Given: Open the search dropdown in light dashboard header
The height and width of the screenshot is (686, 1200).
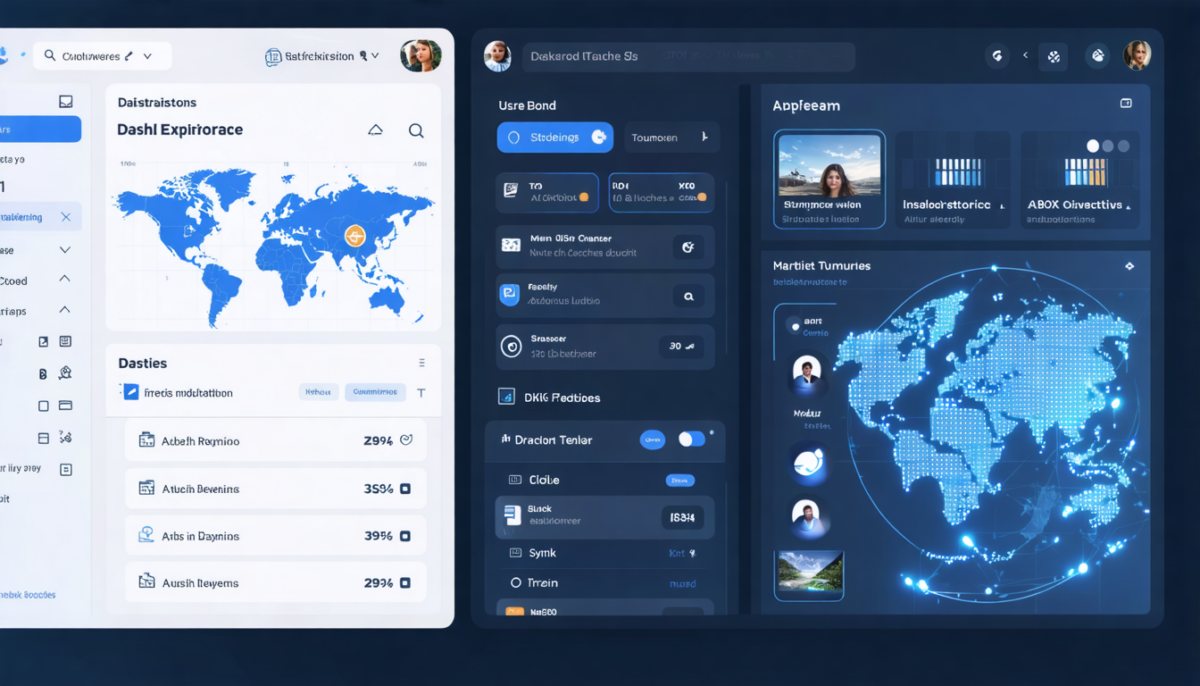Looking at the screenshot, I should [102, 56].
